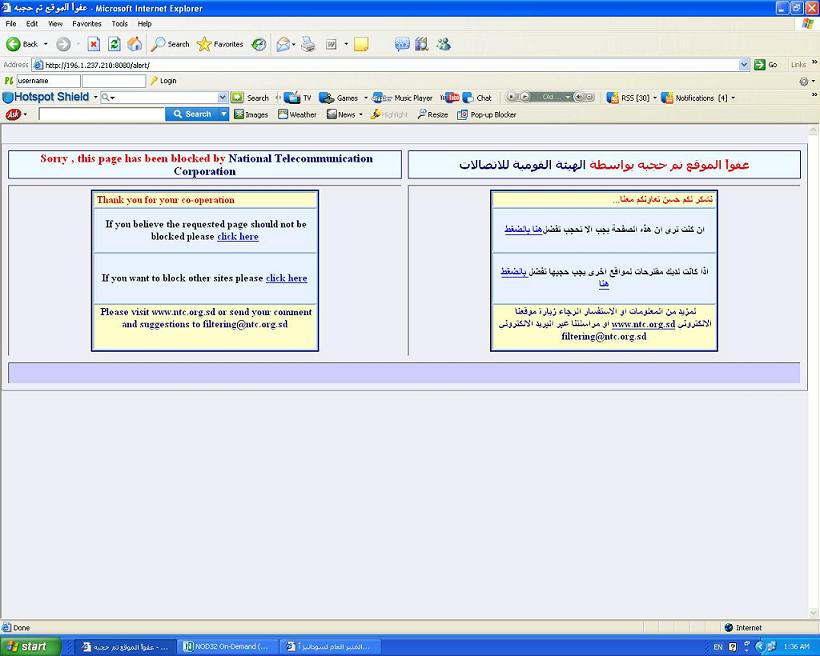Image resolution: width=820 pixels, height=656 pixels.
Task: Open the File menu
Action: click(11, 24)
